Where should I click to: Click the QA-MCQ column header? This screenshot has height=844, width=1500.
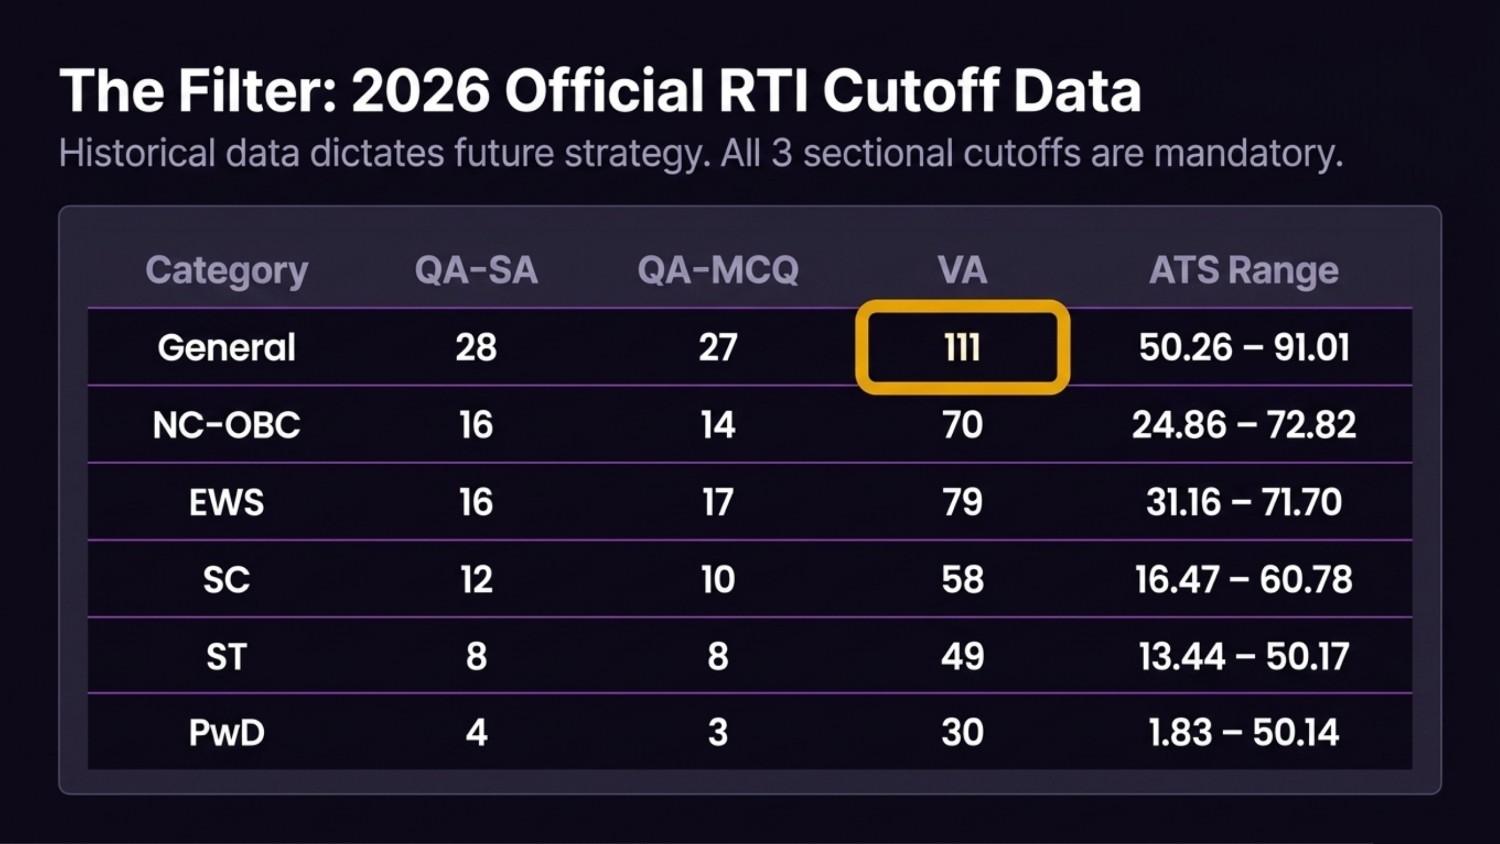718,270
